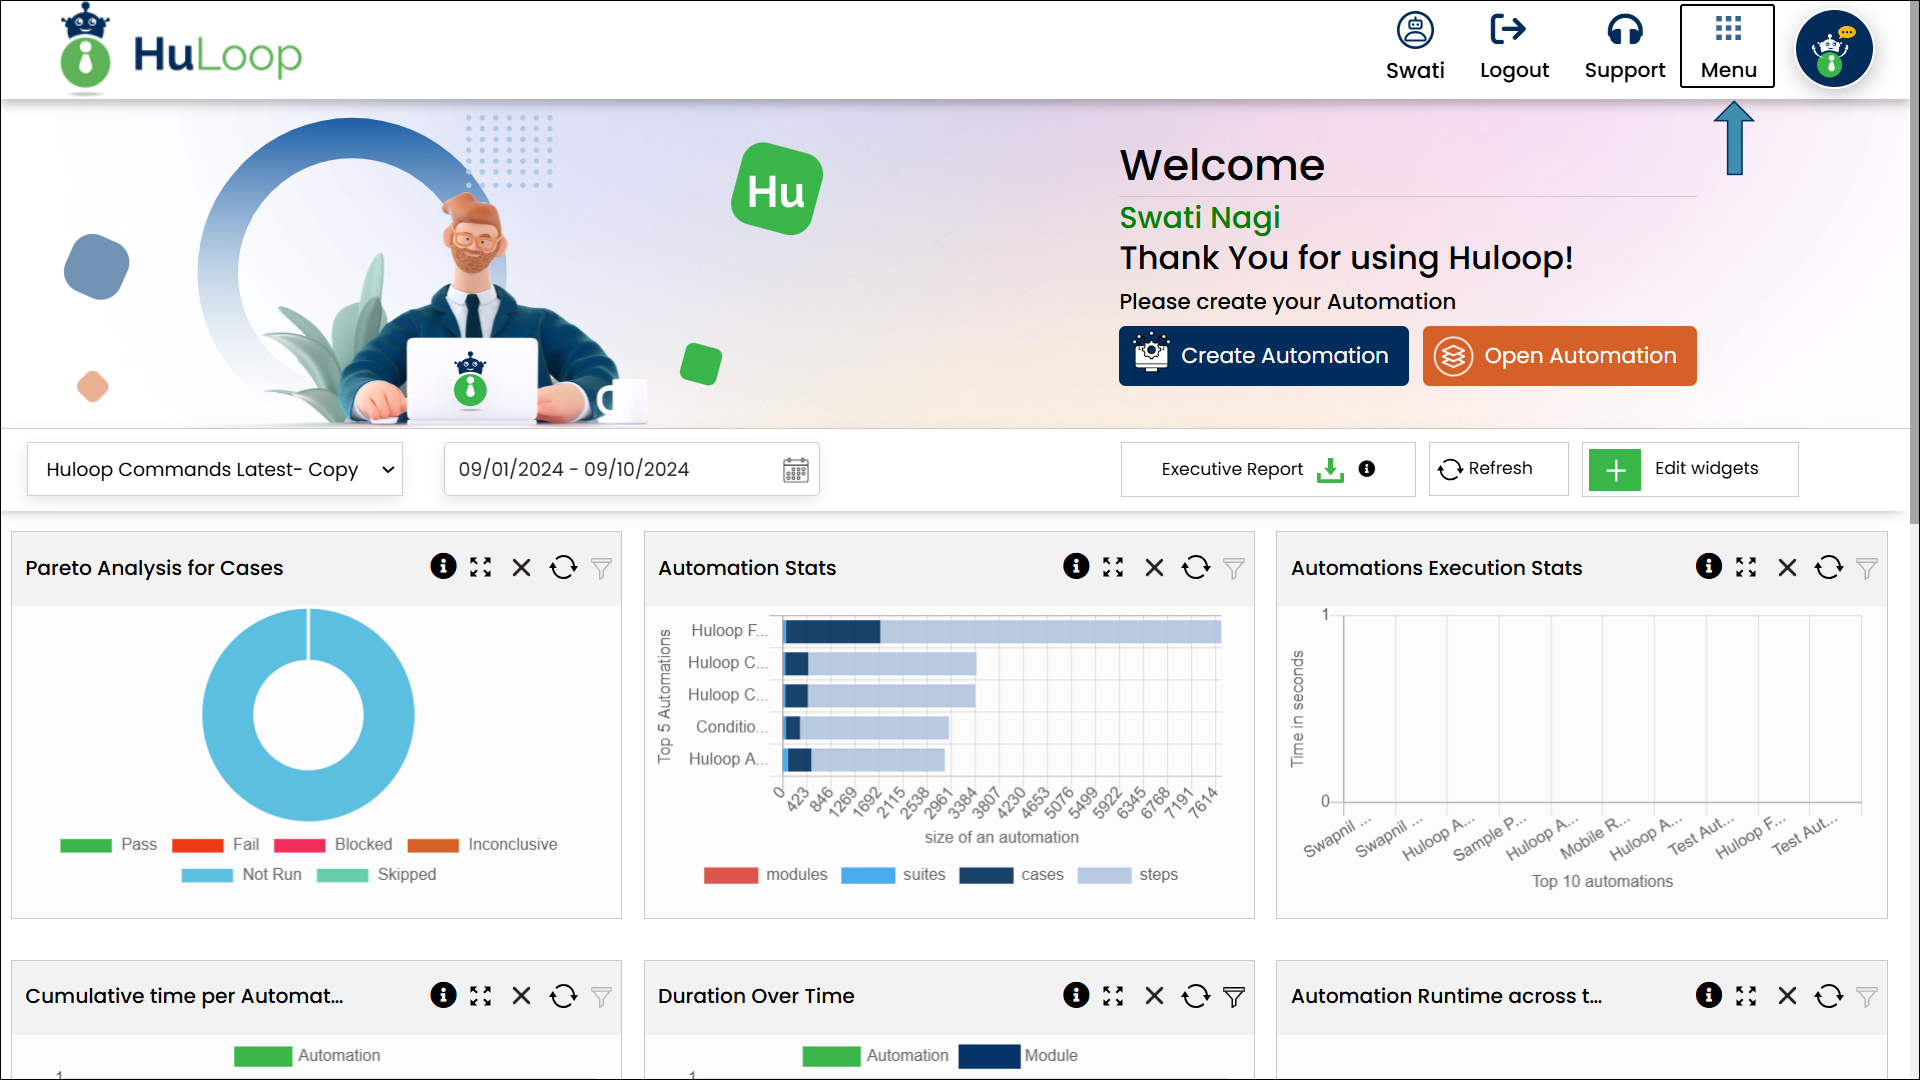
Task: Click the HuLoop logo
Action: point(182,50)
